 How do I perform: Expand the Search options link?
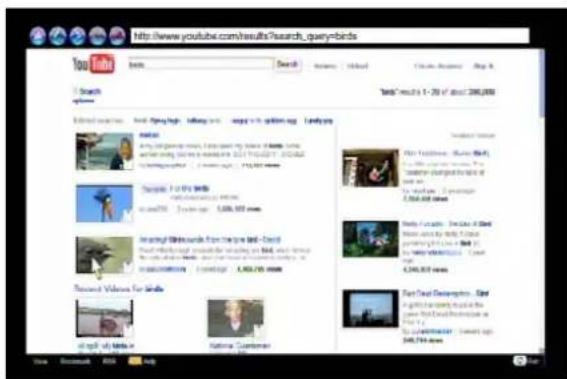point(87,95)
